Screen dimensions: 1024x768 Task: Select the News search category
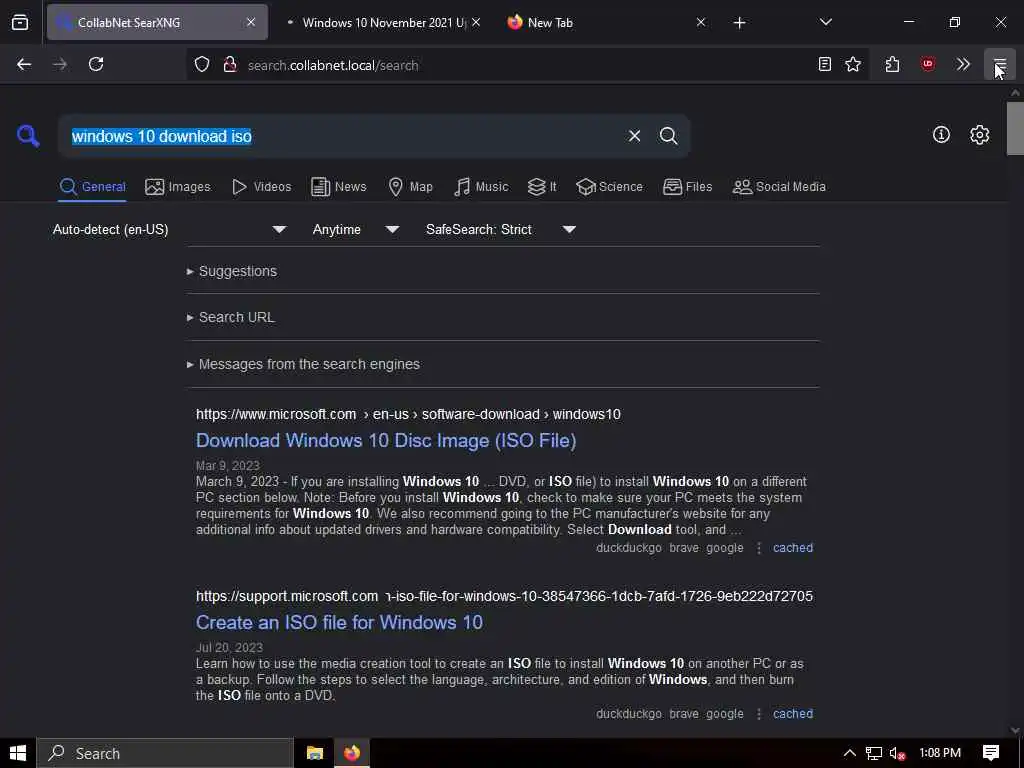pos(338,187)
